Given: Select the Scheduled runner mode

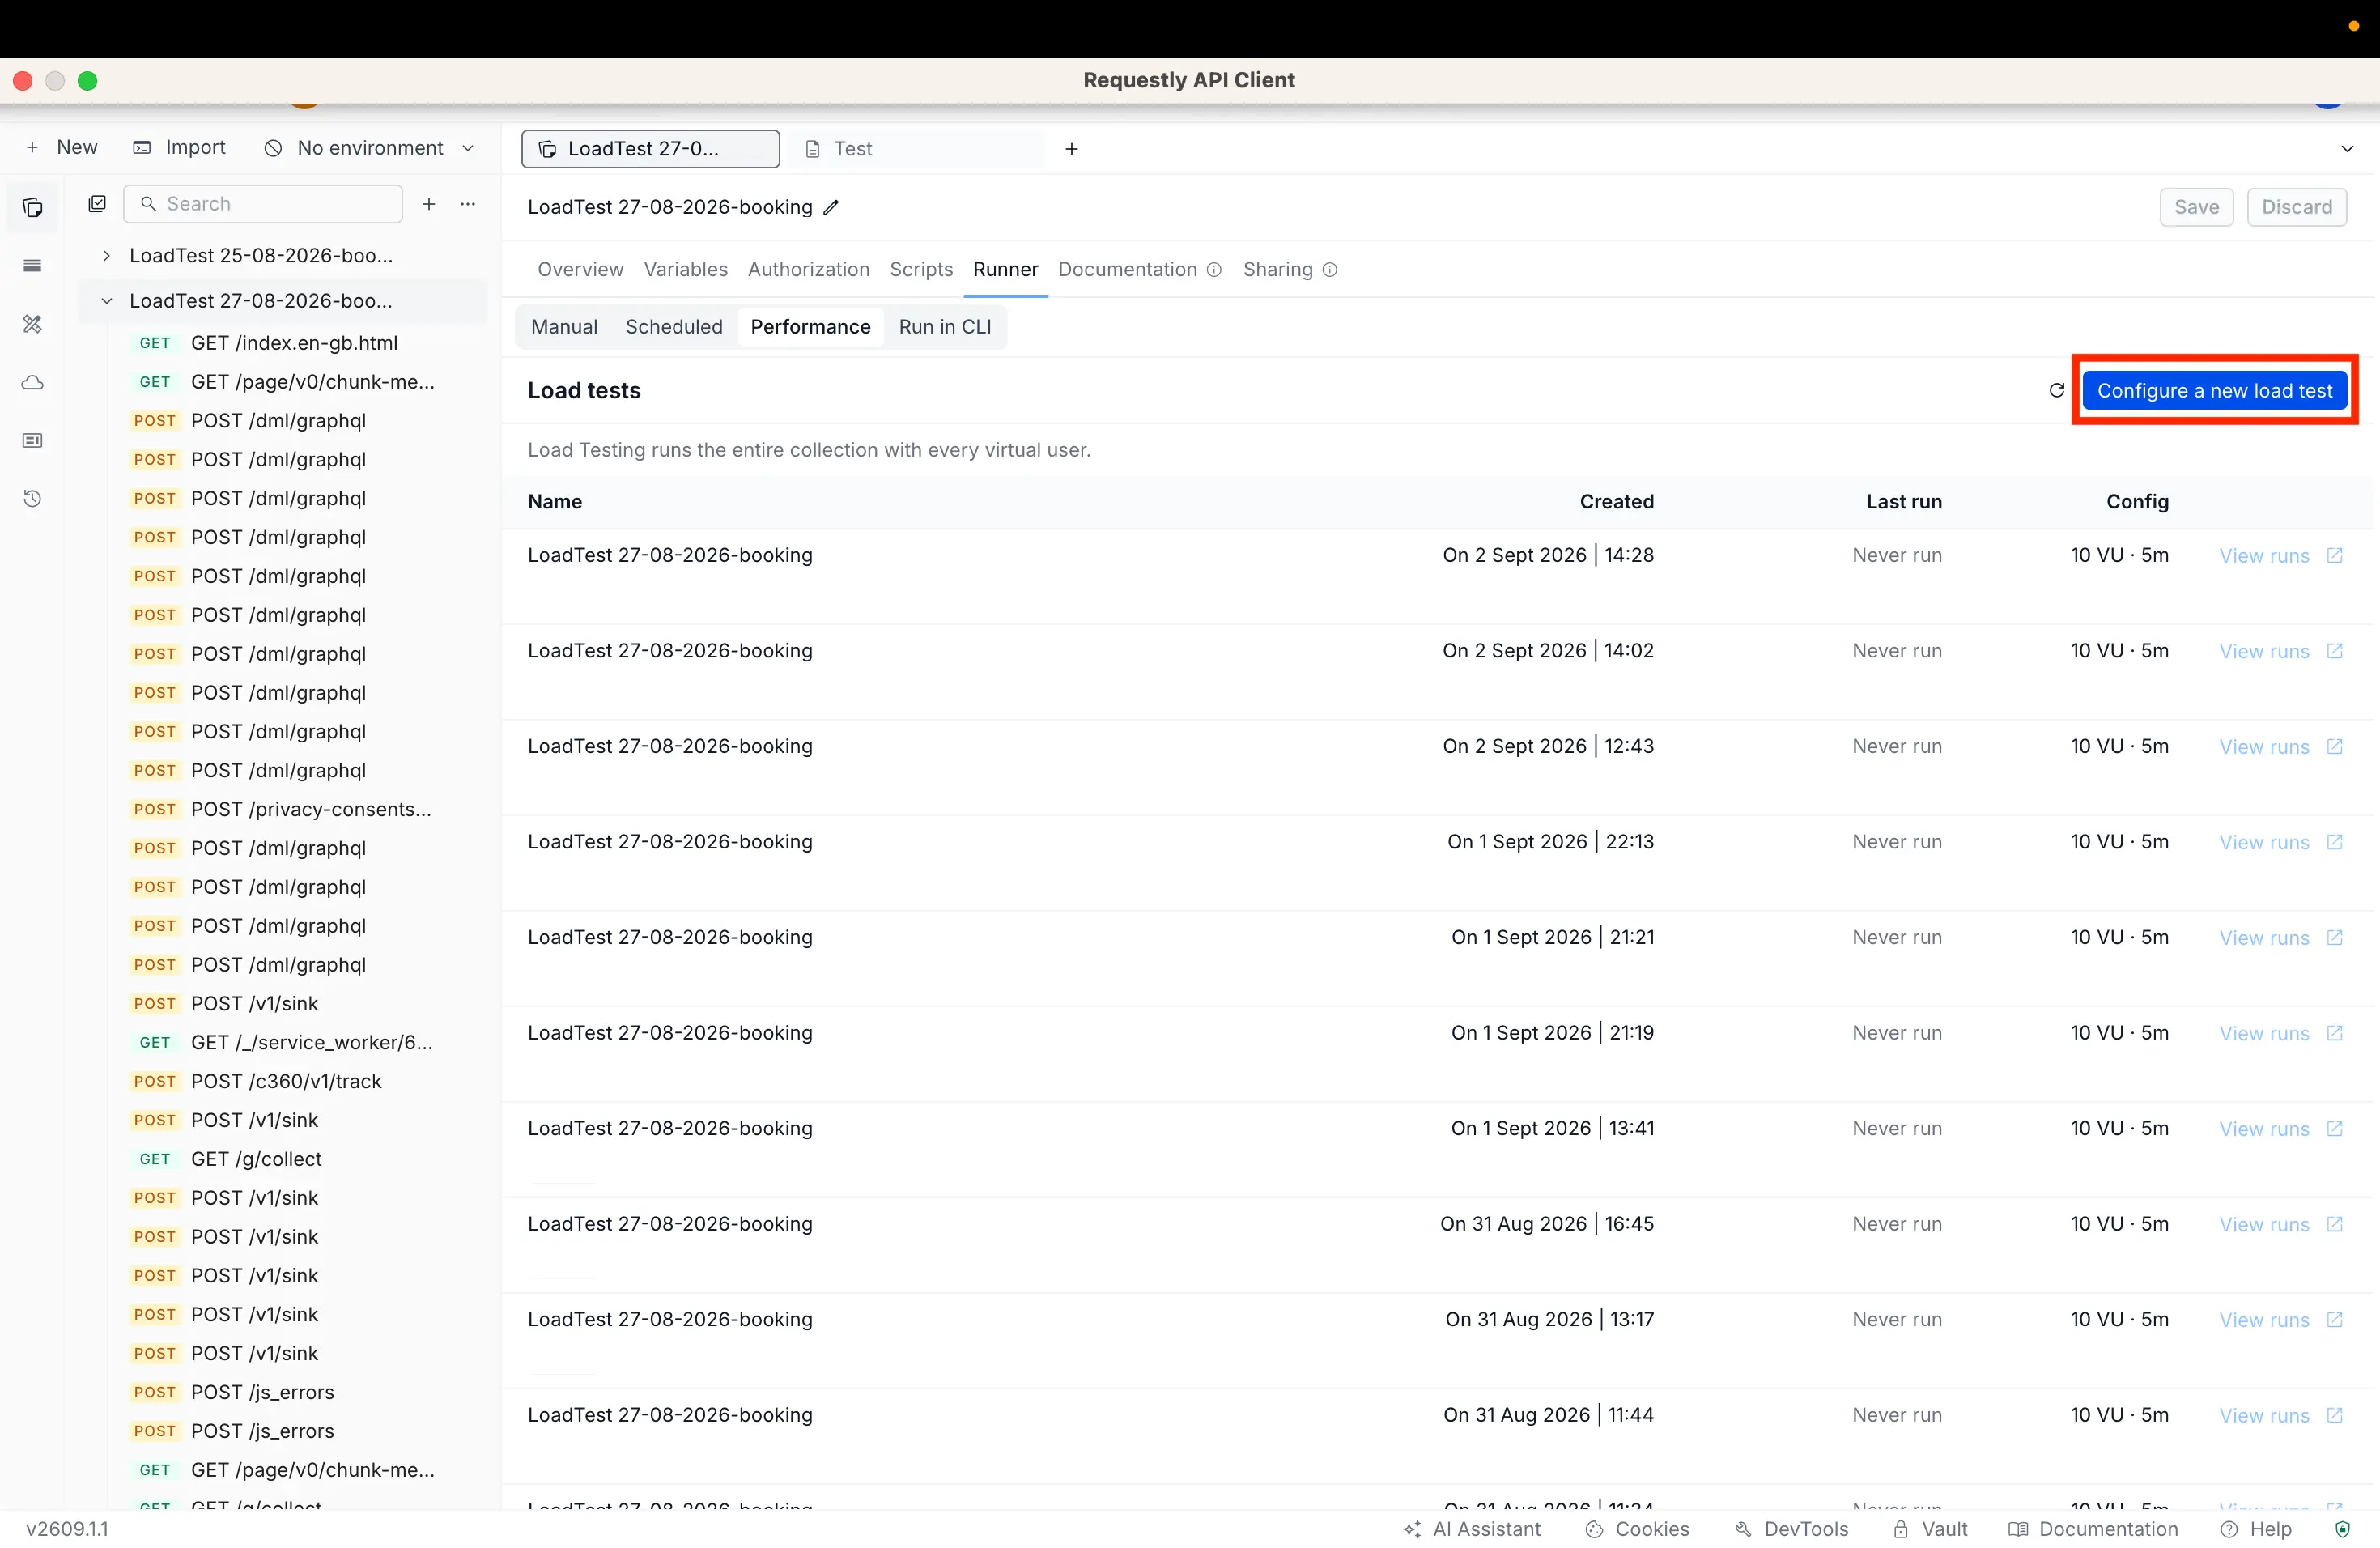Looking at the screenshot, I should [x=674, y=327].
